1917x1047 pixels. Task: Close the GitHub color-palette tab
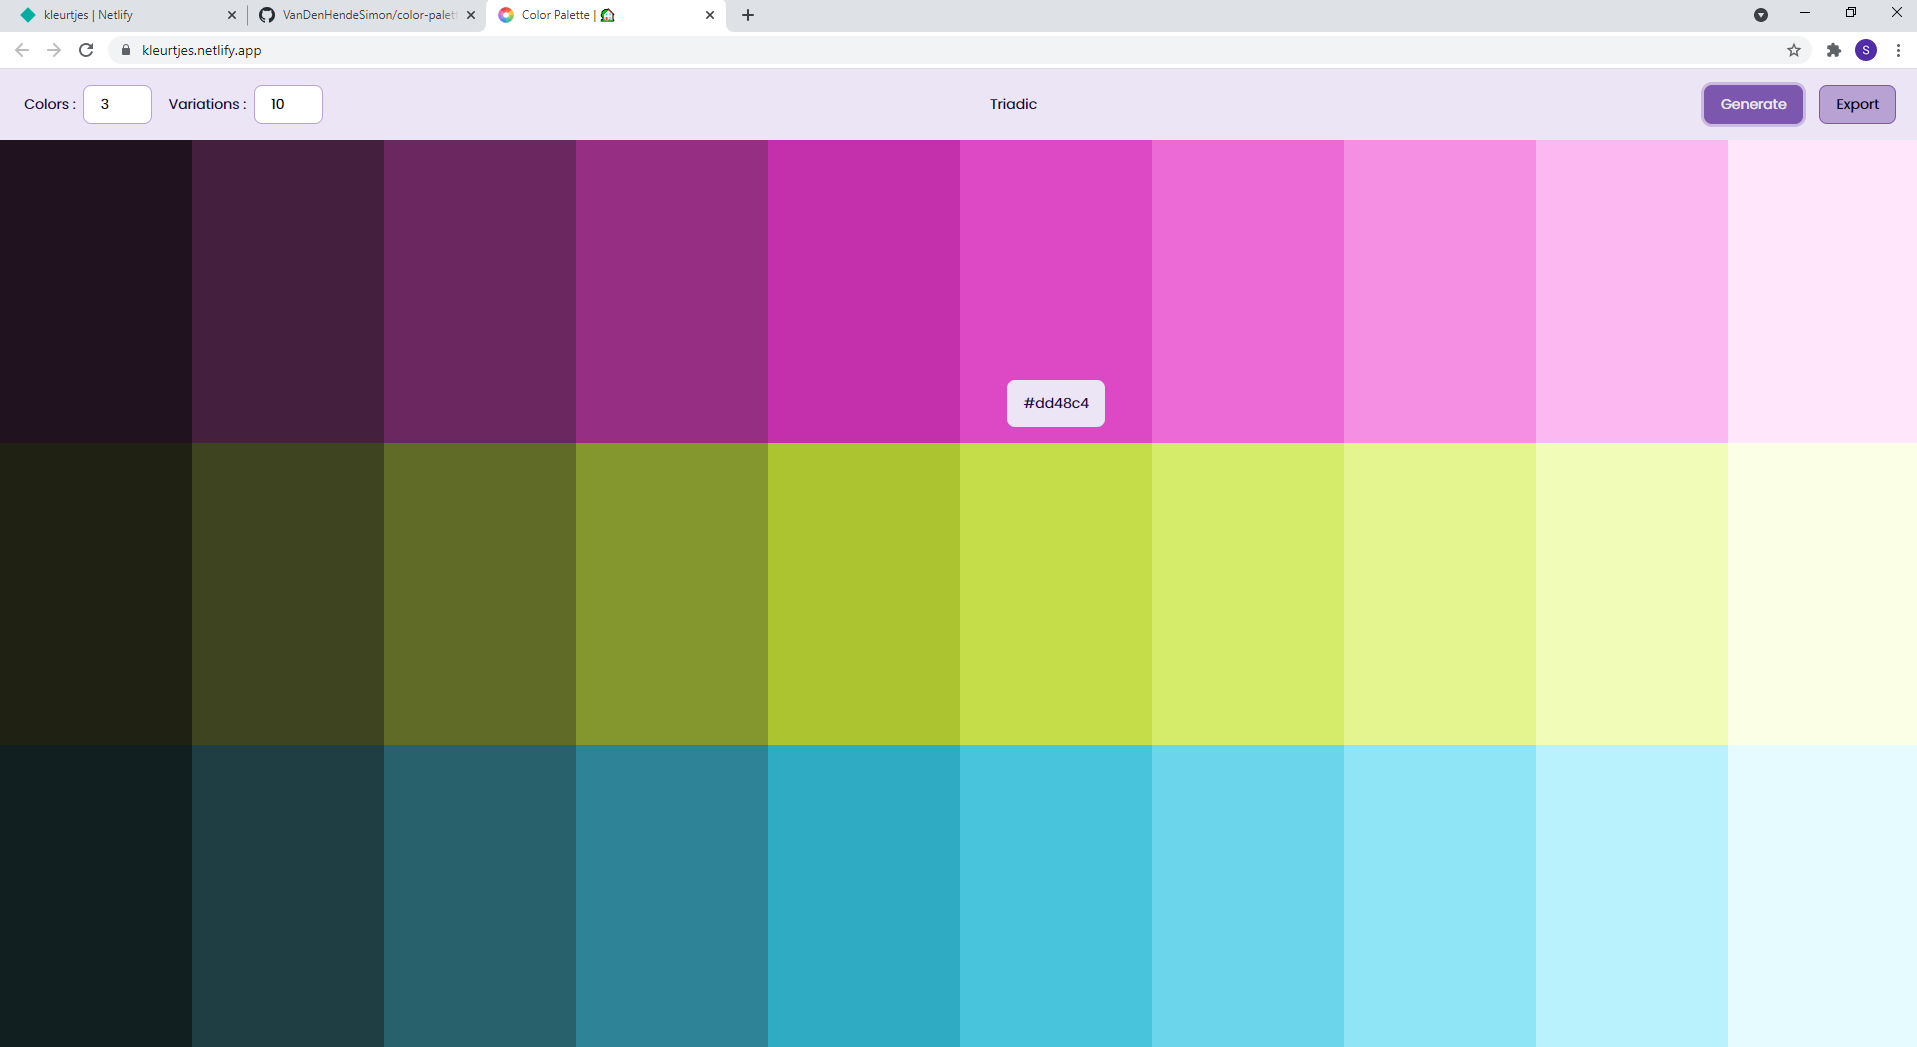(x=471, y=15)
